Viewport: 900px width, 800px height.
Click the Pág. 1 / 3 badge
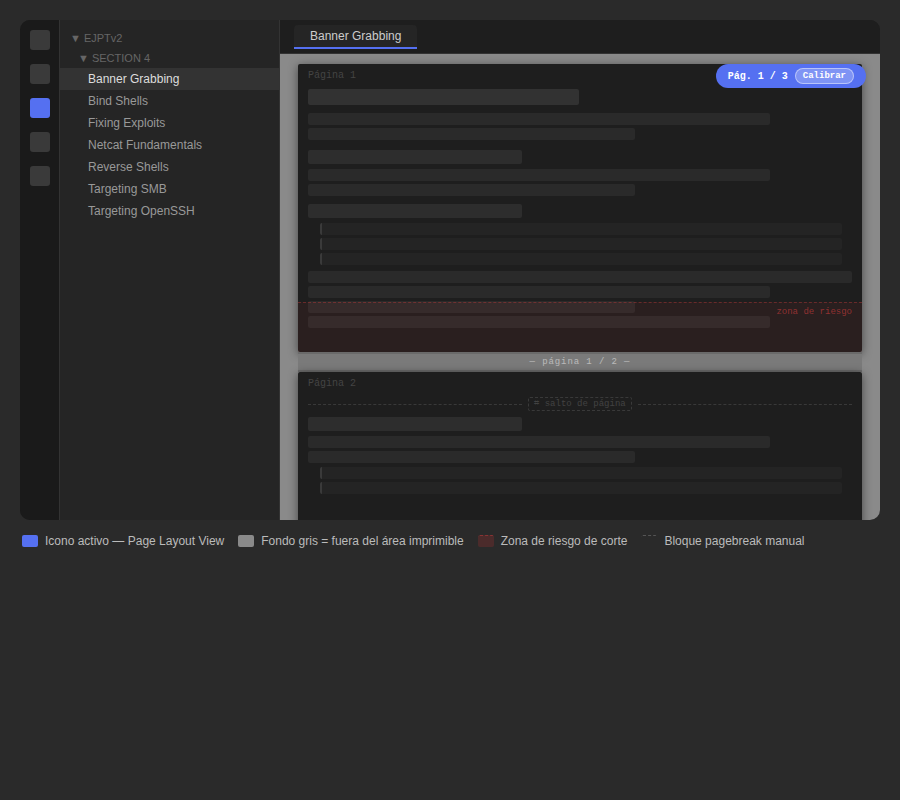pyautogui.click(x=757, y=75)
